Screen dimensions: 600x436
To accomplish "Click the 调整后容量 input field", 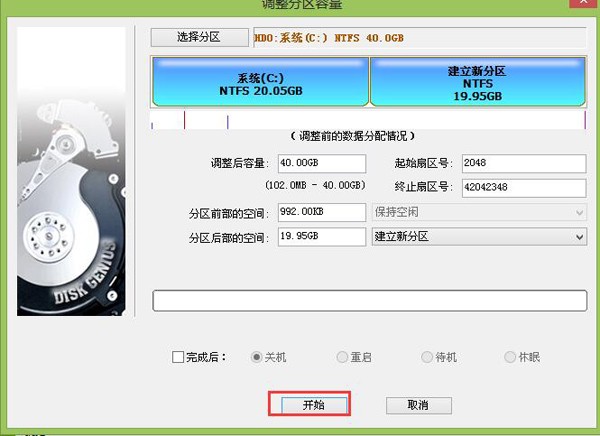I will tap(322, 163).
